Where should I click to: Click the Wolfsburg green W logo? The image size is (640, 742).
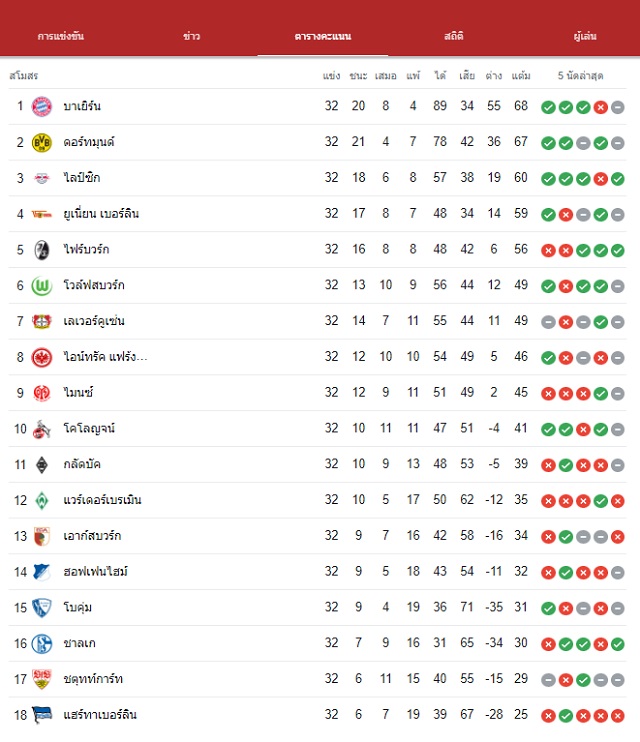[42, 286]
